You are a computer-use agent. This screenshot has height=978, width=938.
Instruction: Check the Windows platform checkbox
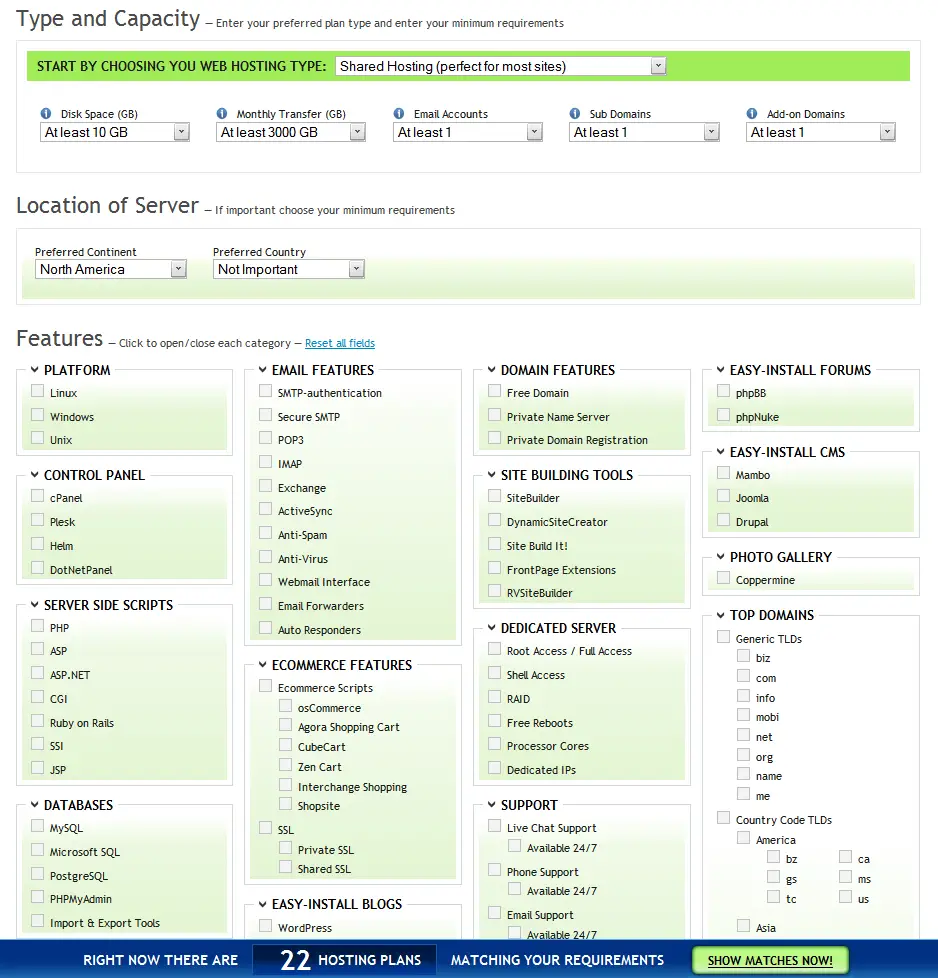point(37,415)
